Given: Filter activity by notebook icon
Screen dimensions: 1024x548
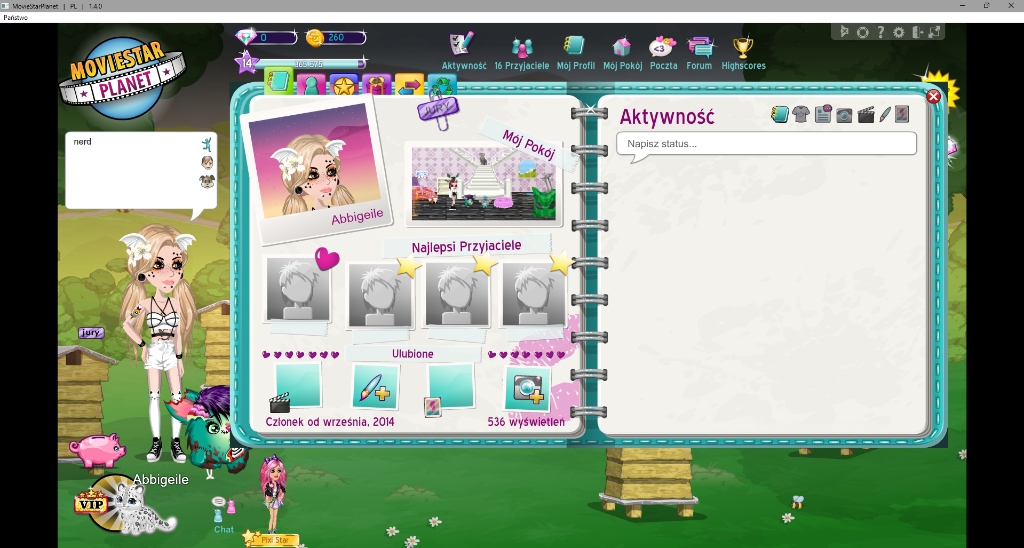Looking at the screenshot, I should pyautogui.click(x=779, y=115).
